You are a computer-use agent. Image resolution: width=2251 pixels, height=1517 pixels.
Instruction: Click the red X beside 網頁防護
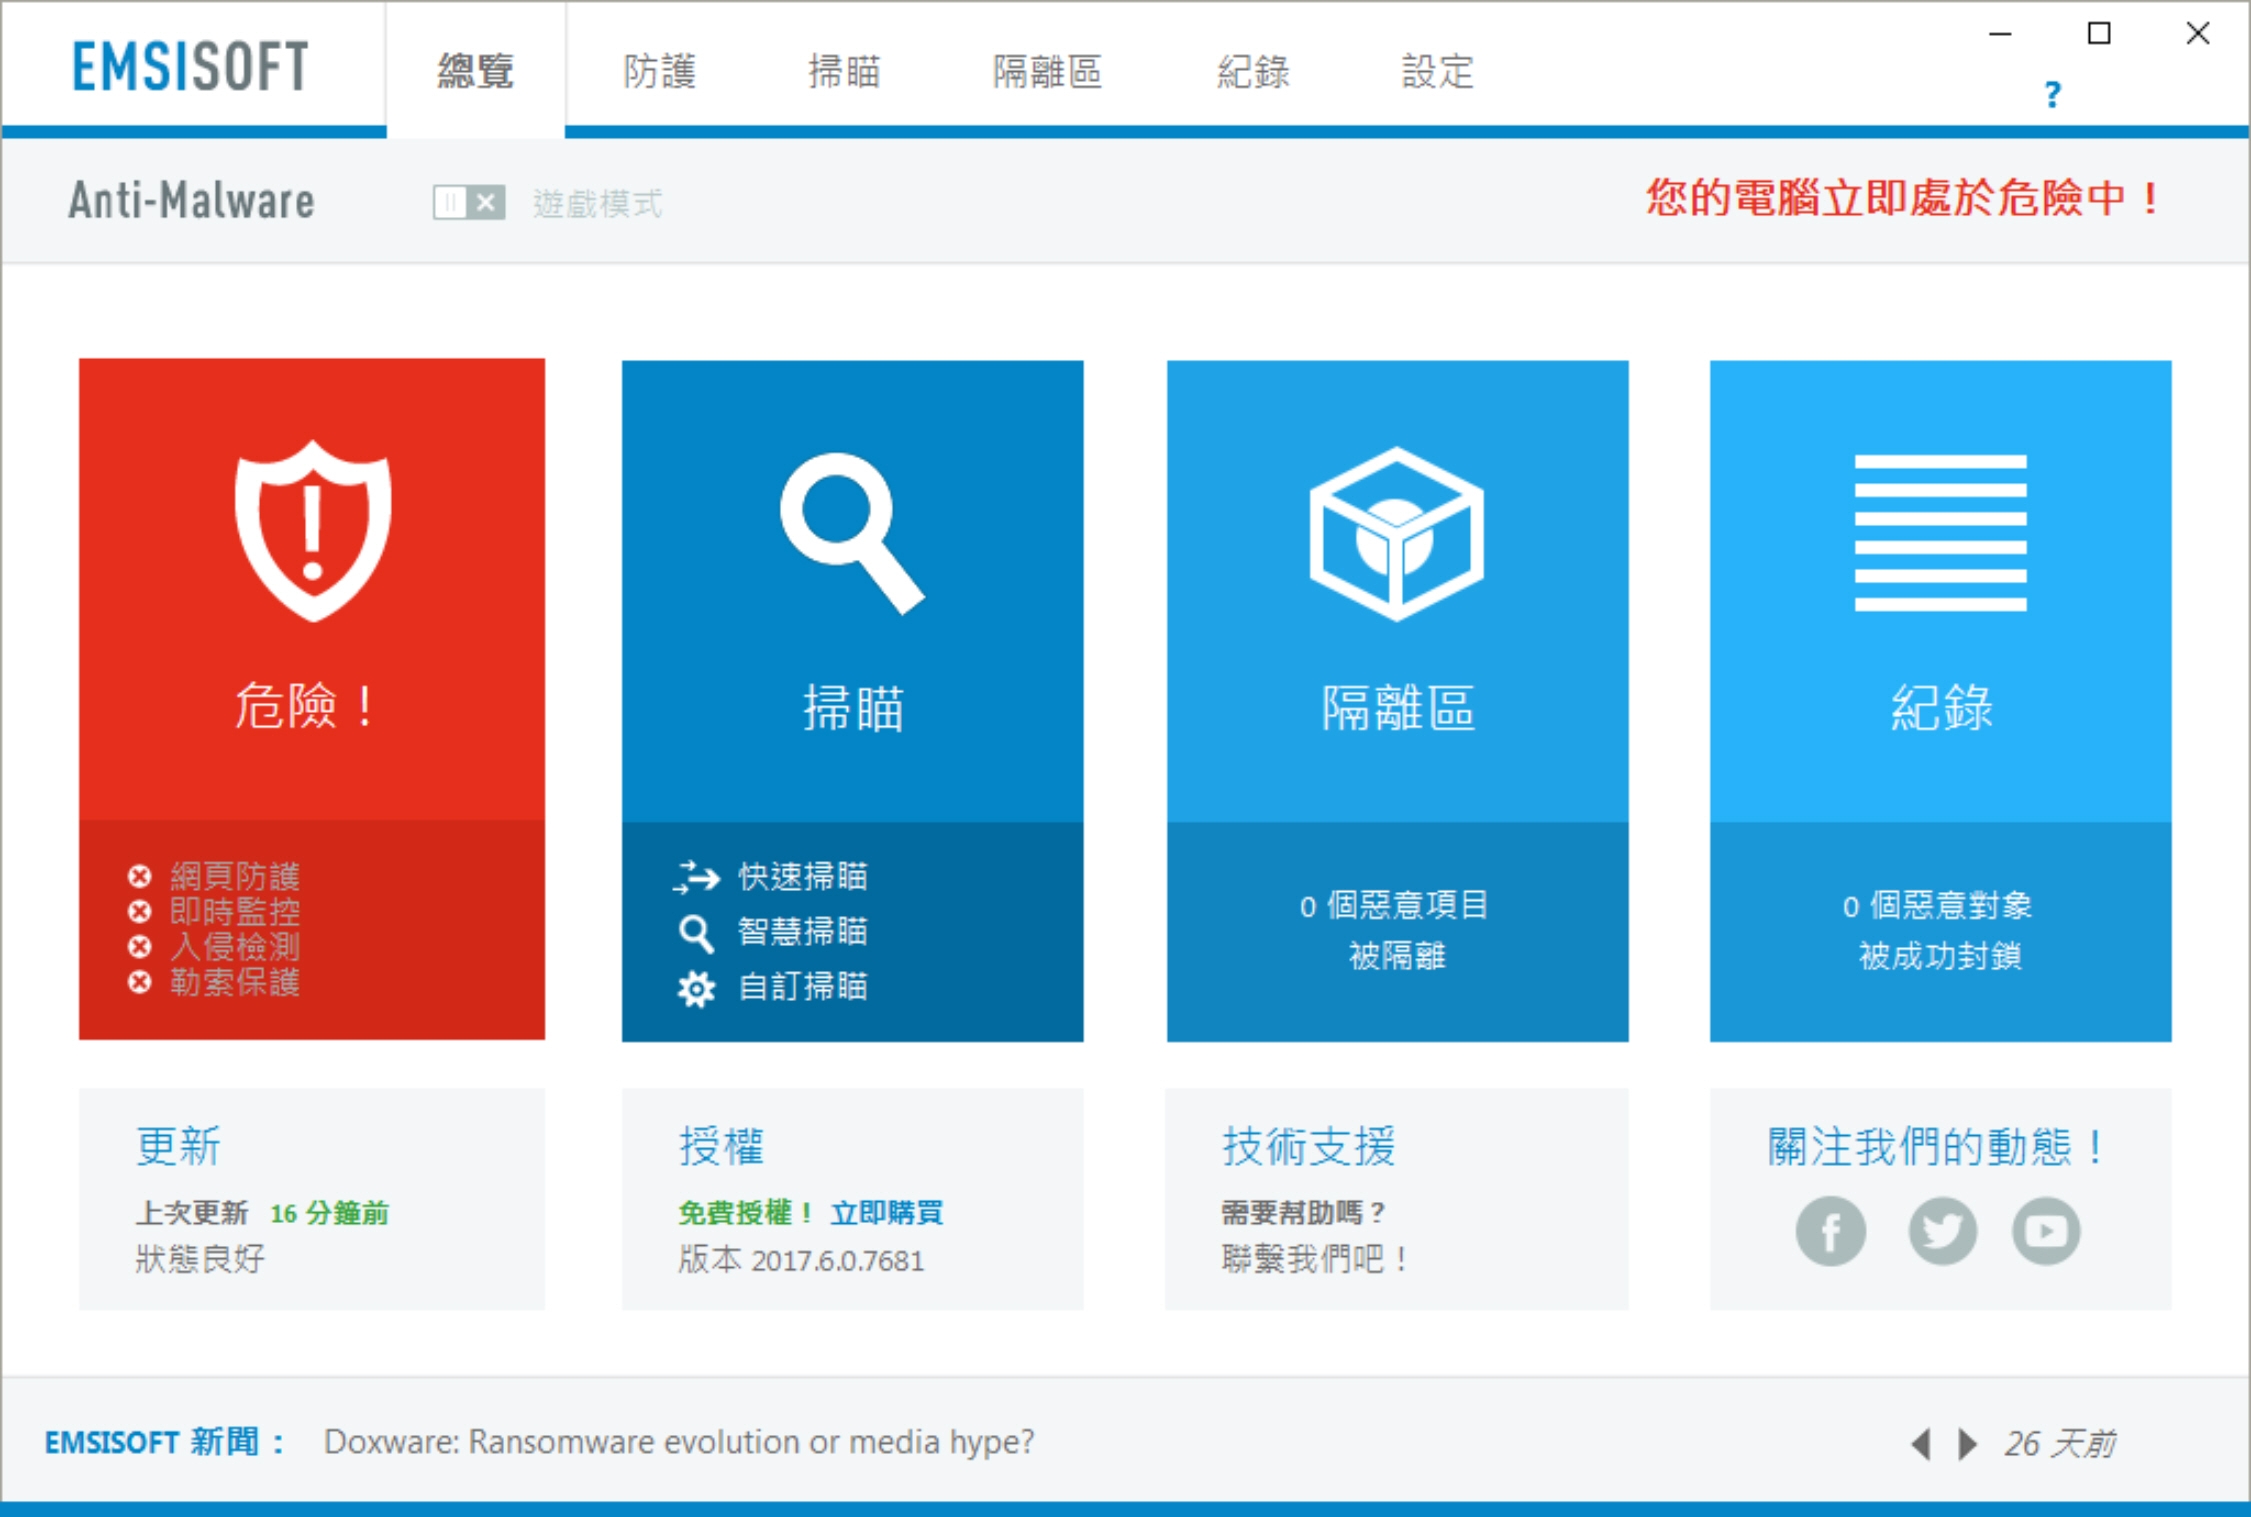[x=140, y=877]
